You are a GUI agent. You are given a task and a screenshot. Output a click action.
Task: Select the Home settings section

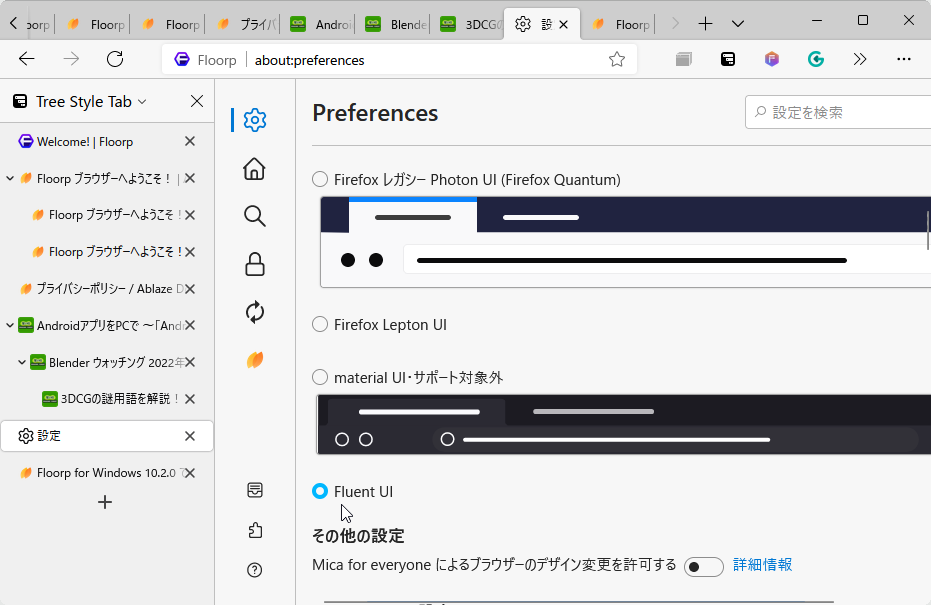(254, 169)
